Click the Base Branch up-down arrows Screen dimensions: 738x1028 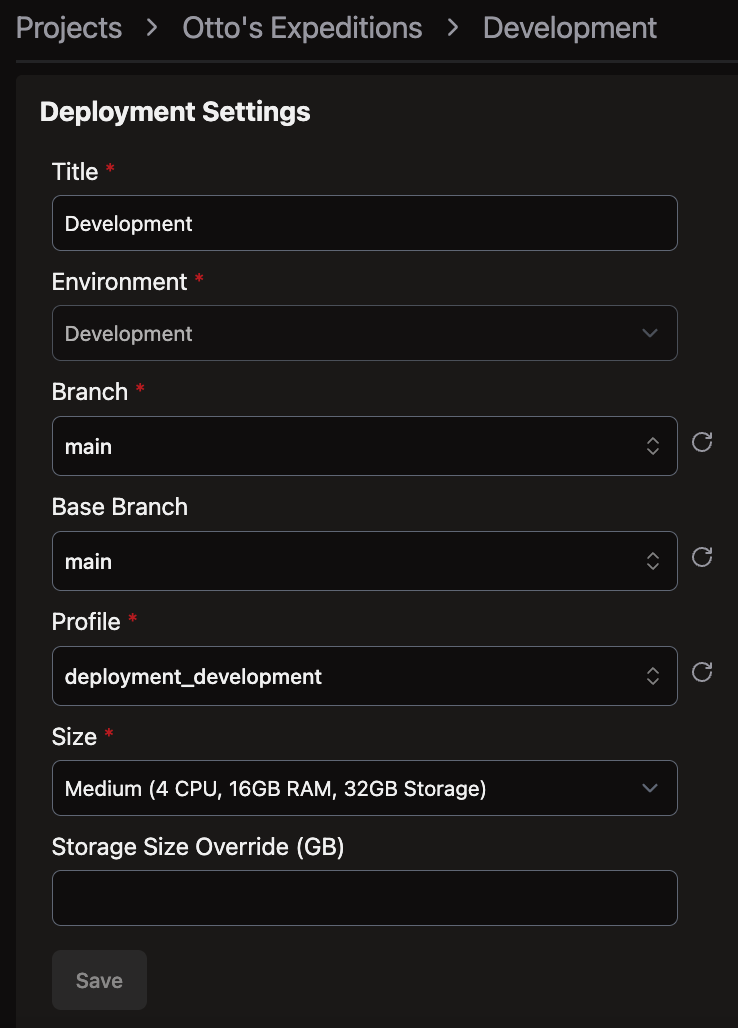(652, 561)
